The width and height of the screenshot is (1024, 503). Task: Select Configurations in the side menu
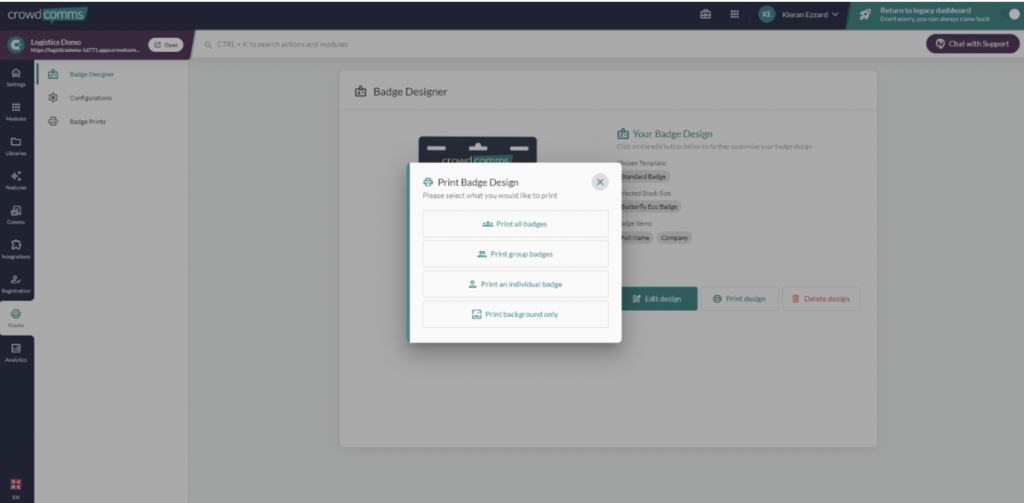[90, 98]
